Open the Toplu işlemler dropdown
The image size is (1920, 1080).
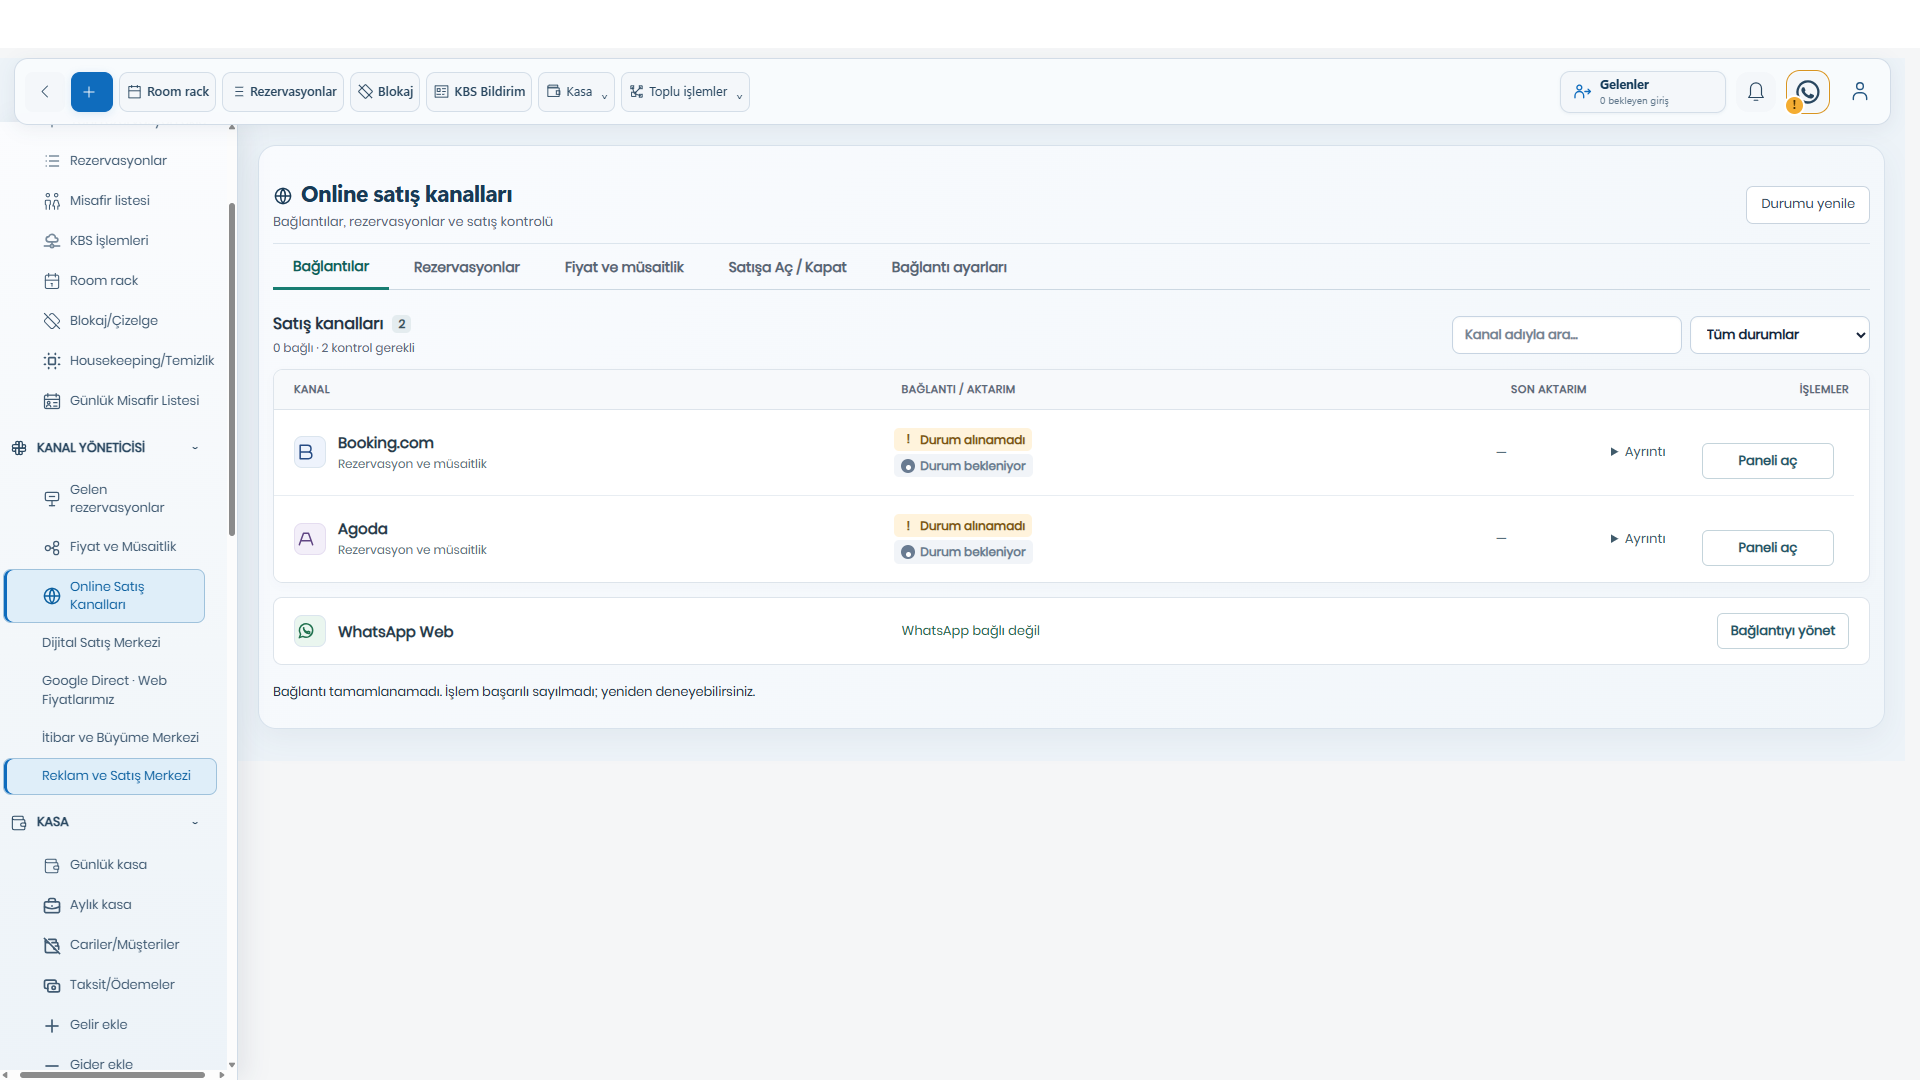tap(685, 92)
